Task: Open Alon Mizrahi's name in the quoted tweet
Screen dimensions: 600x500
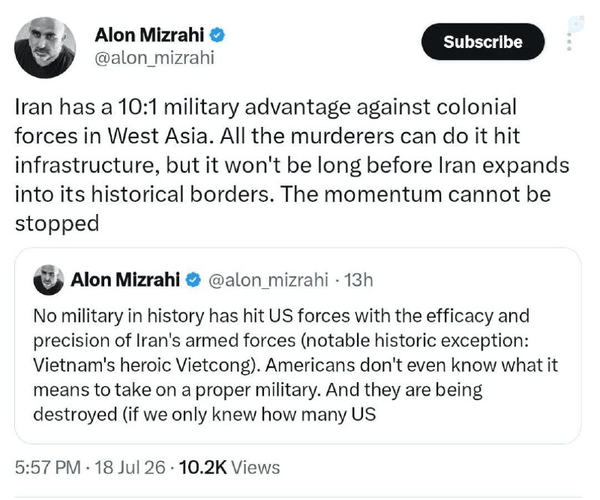Action: [x=125, y=280]
